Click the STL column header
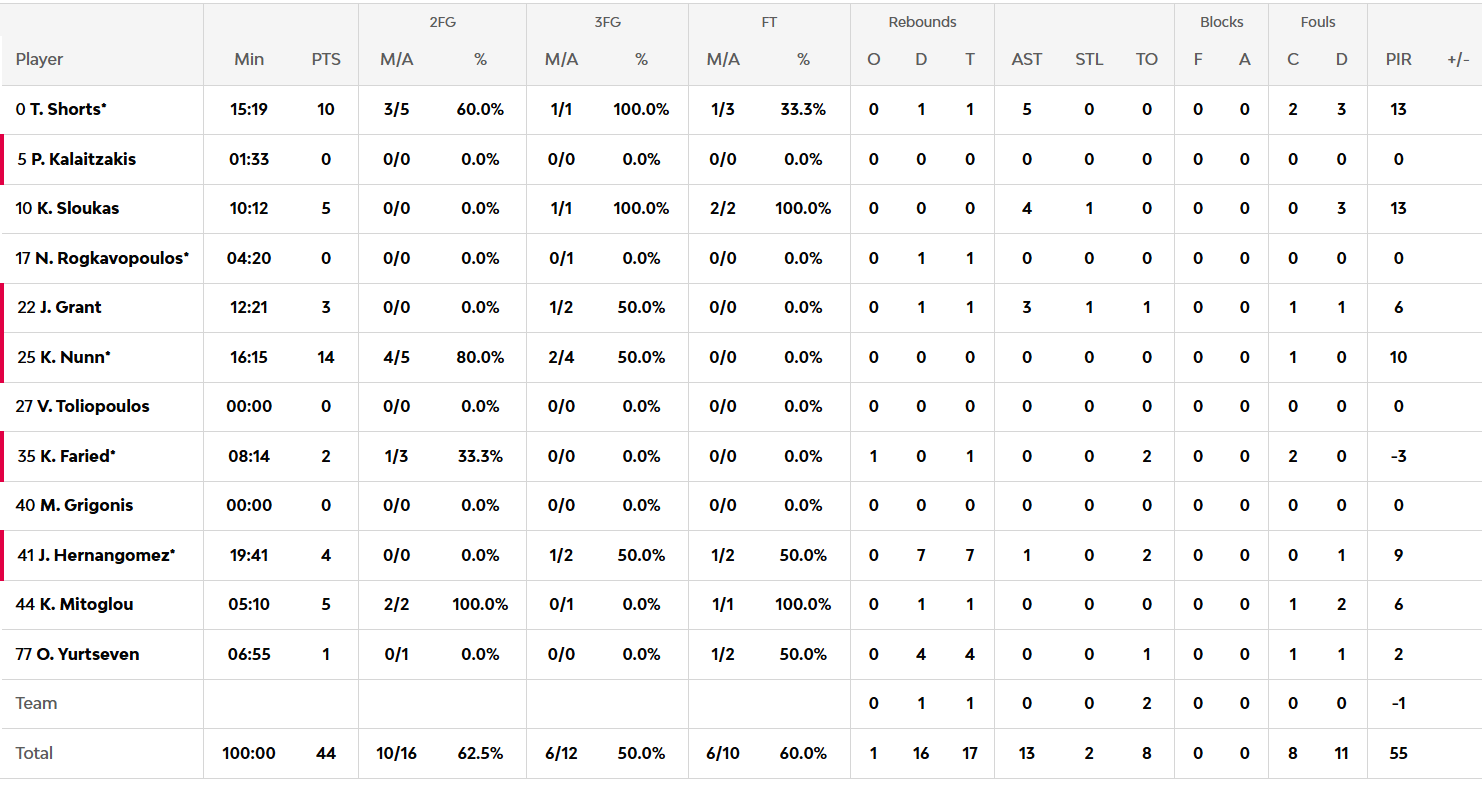Viewport: 1482px width, 790px height. click(1089, 59)
